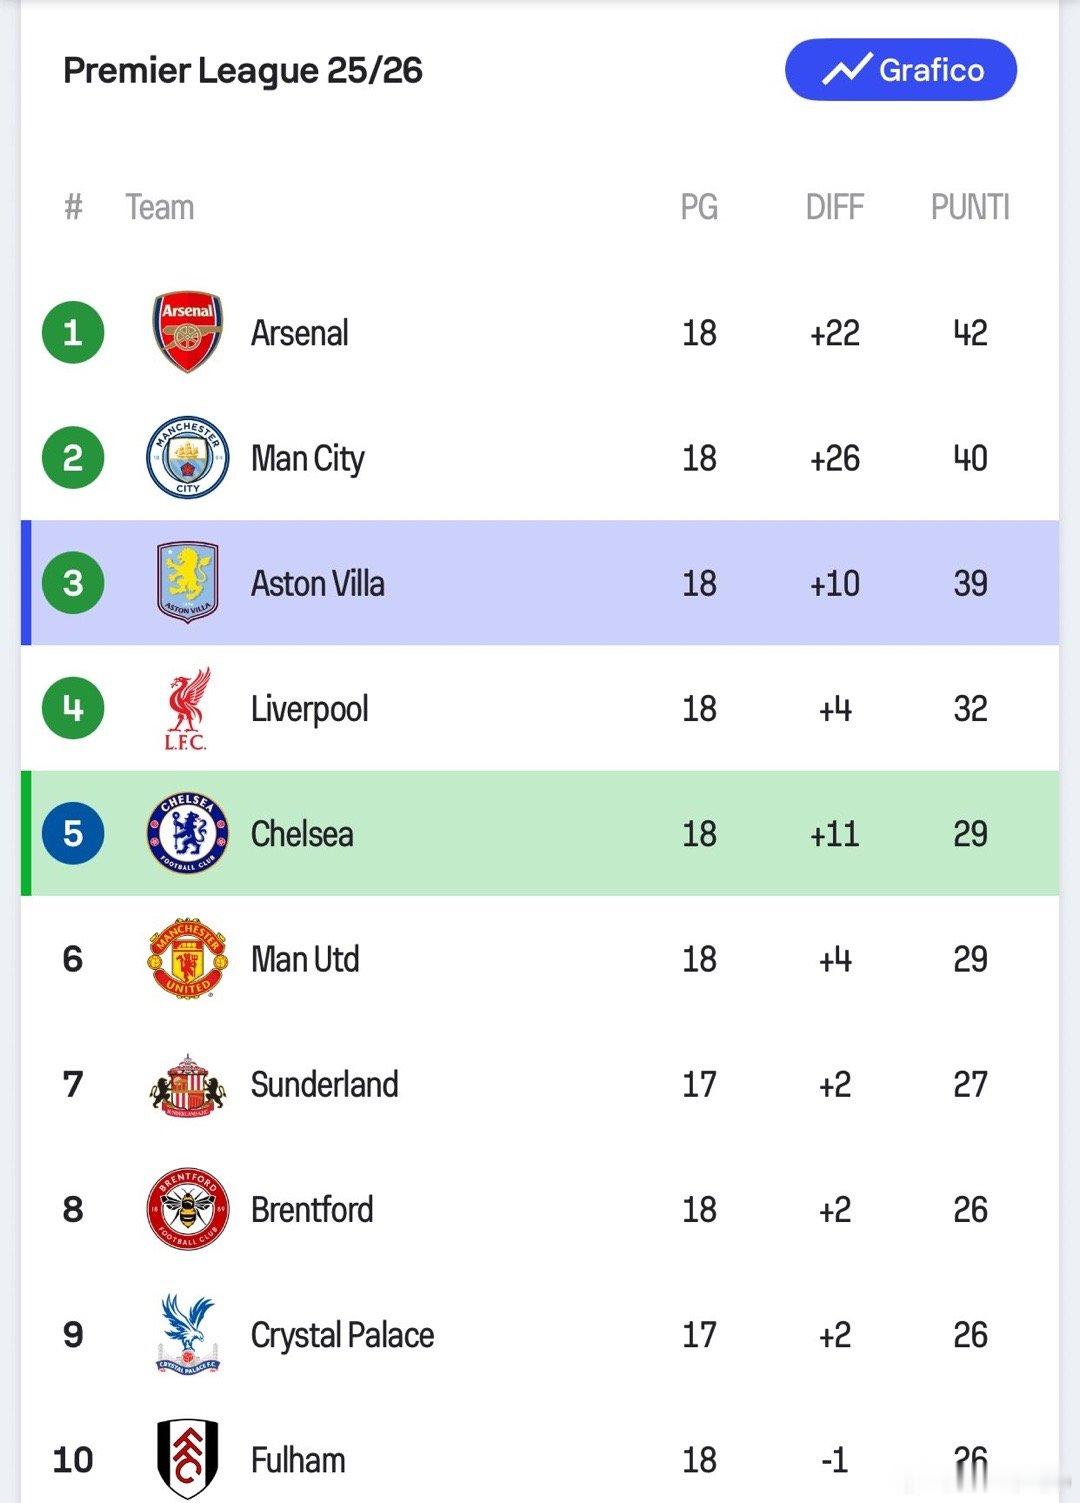Click the Team column header

click(159, 207)
